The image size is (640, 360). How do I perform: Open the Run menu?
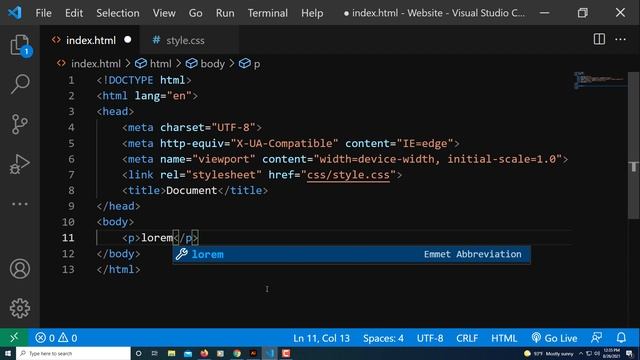(225, 13)
